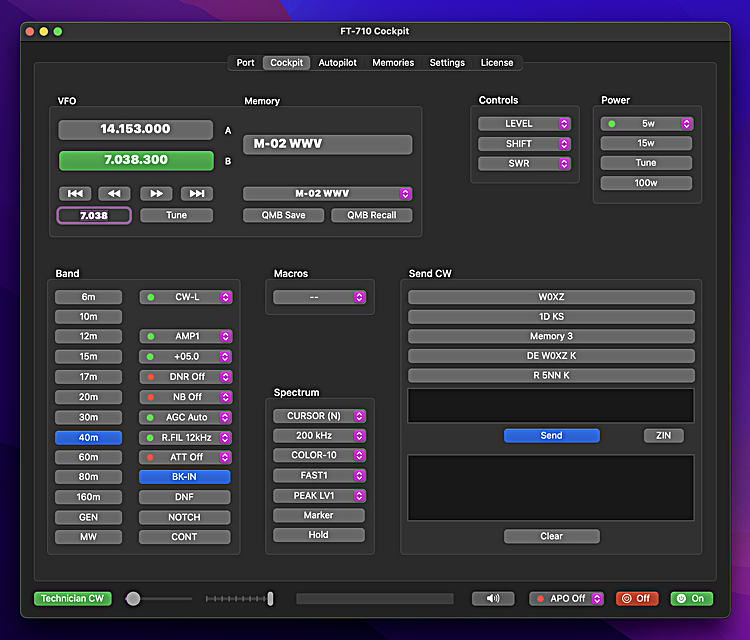Image resolution: width=750 pixels, height=640 pixels.
Task: Select the 10m band
Action: (x=88, y=317)
